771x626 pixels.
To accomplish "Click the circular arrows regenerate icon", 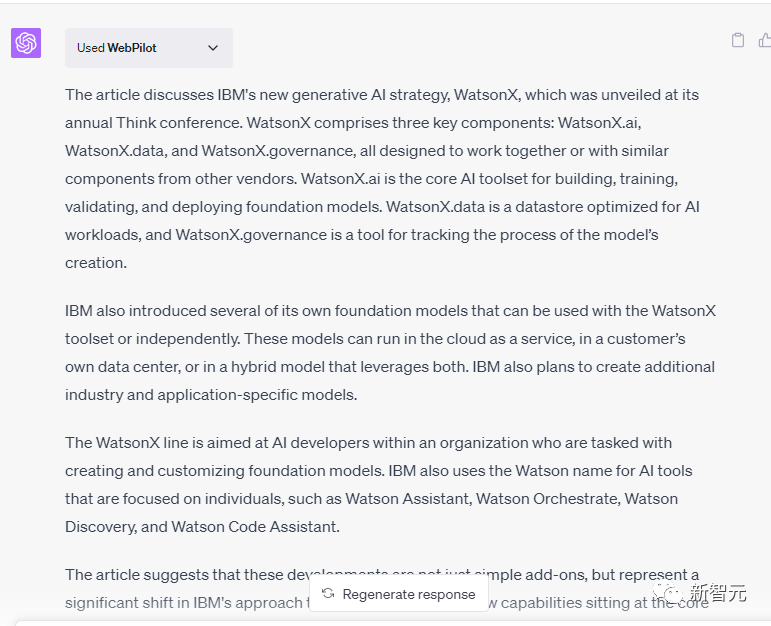I will 328,594.
